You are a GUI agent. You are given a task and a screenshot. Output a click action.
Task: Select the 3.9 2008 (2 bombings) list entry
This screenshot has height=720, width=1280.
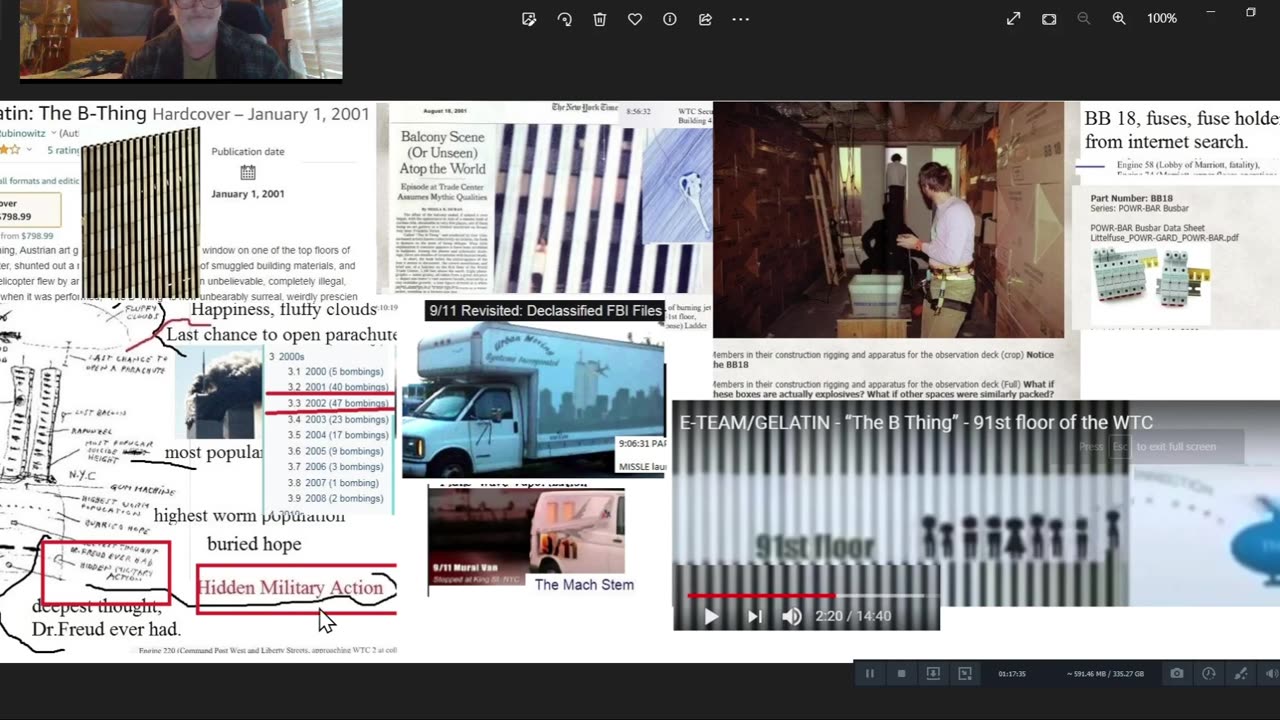pos(335,498)
